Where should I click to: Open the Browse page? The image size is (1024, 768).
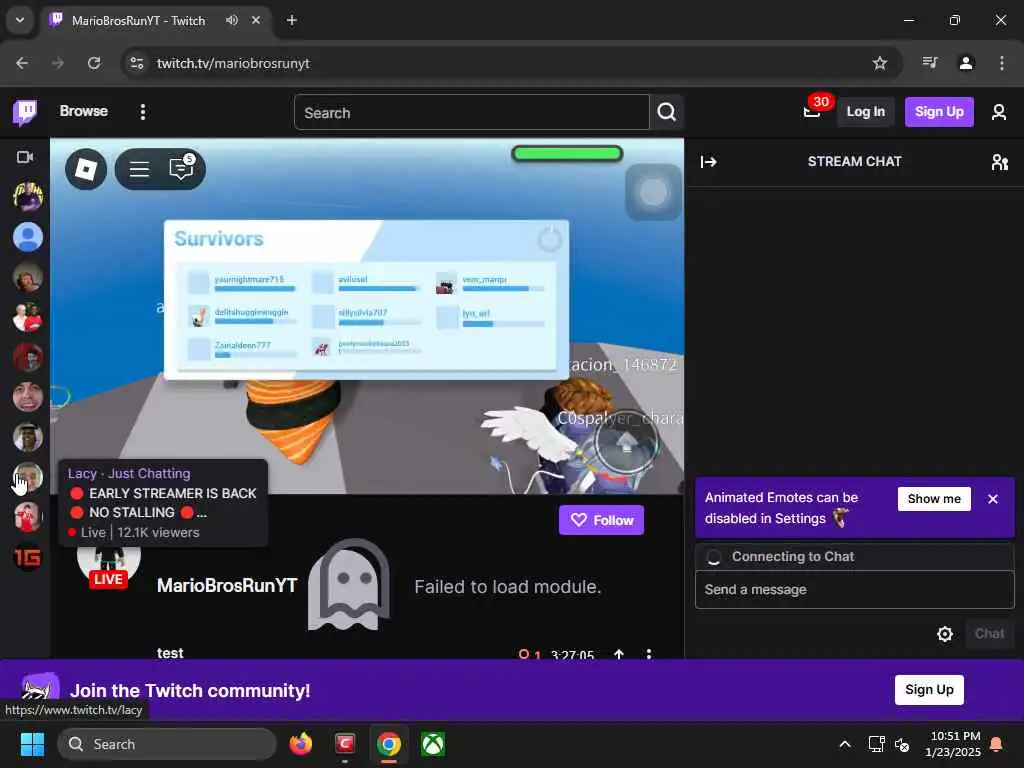(84, 111)
